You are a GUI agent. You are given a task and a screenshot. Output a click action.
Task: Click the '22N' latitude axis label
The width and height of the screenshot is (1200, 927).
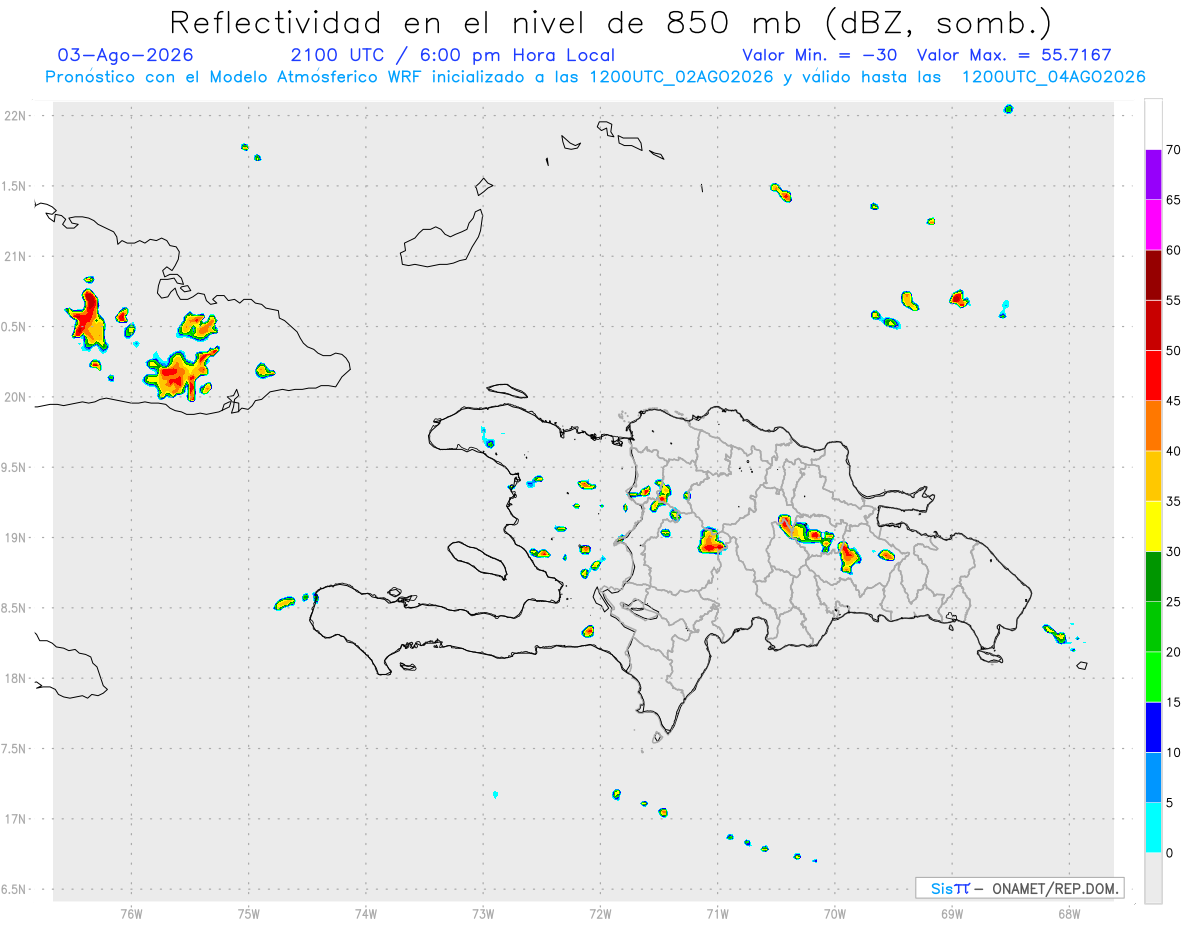[16, 116]
